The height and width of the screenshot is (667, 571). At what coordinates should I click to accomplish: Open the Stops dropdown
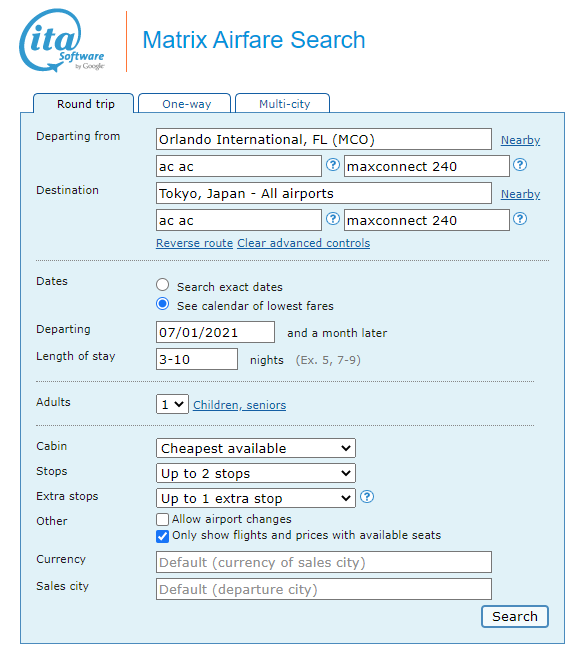click(256, 473)
